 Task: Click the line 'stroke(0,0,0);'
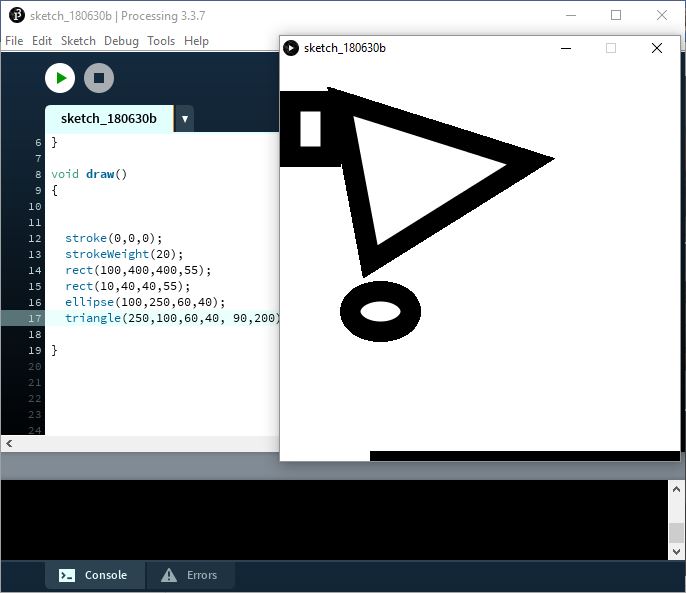[x=114, y=239]
